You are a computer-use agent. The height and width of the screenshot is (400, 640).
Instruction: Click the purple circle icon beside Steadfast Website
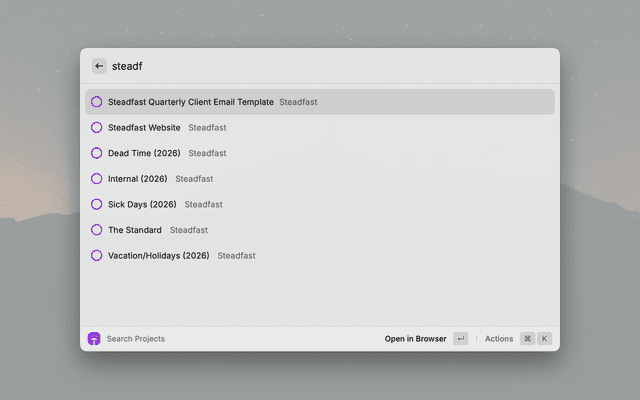click(97, 128)
